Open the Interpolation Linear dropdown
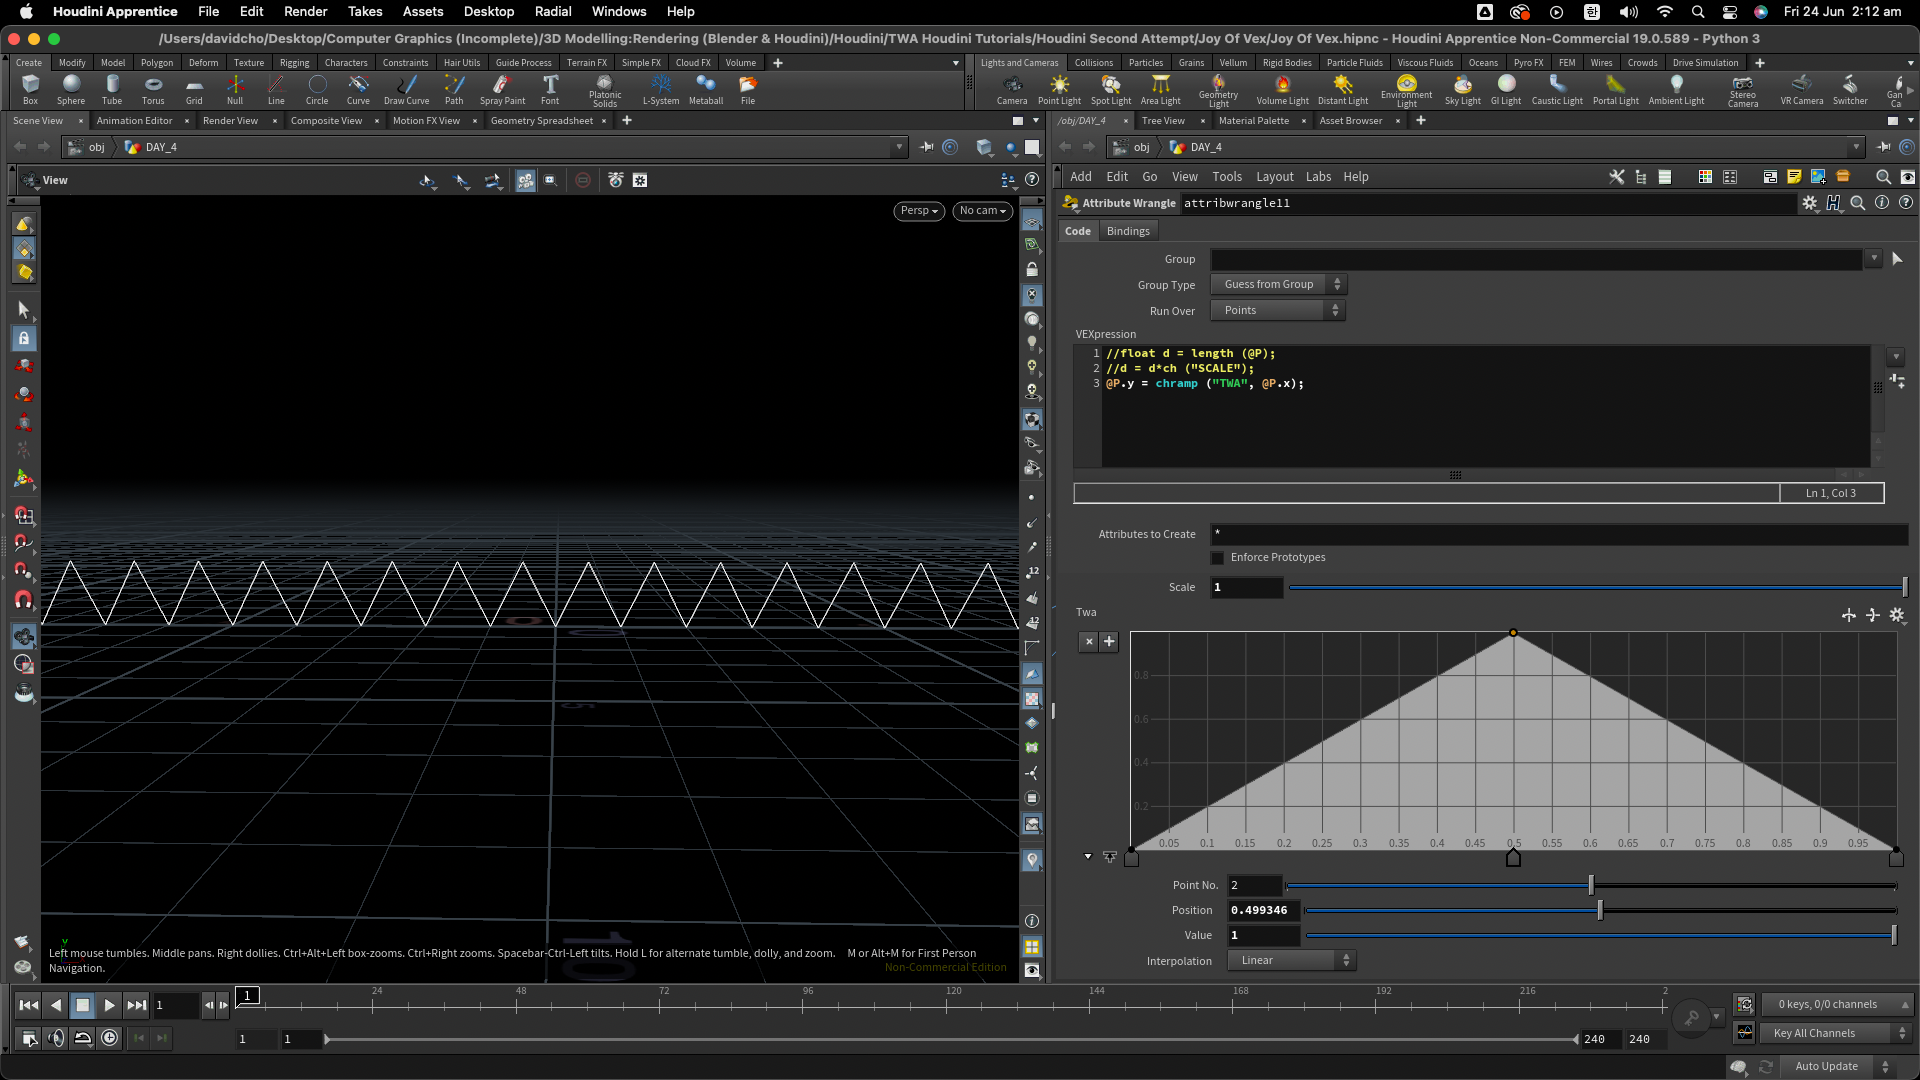This screenshot has height=1080, width=1920. (x=1292, y=961)
